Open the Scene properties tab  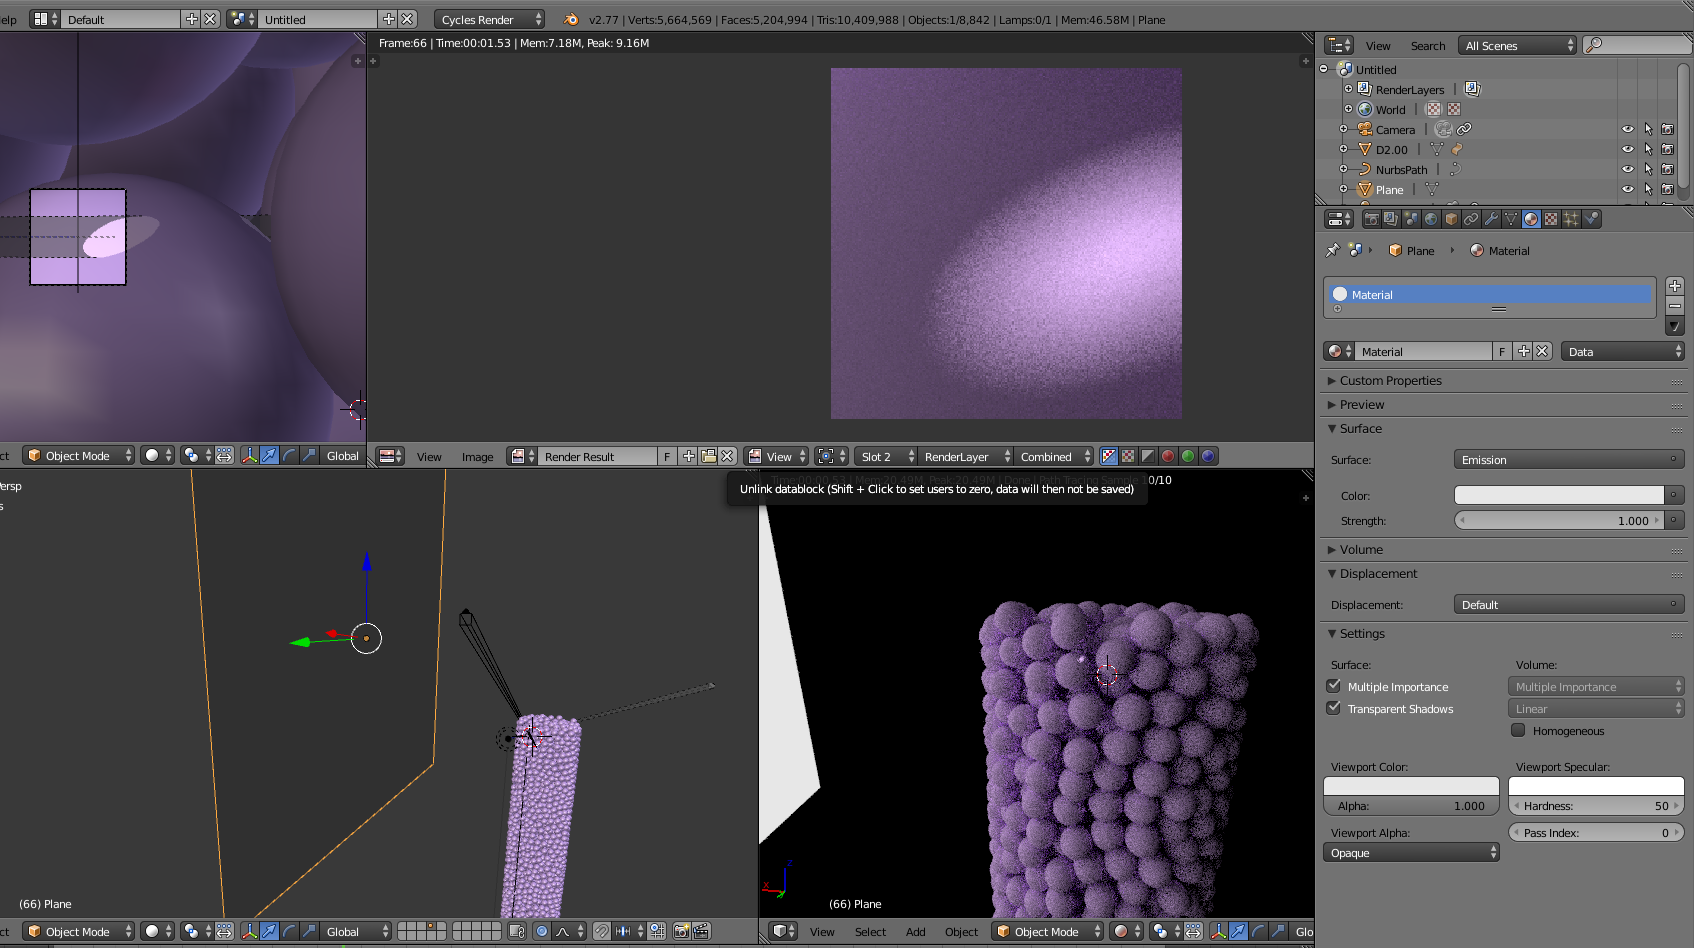tap(1411, 219)
